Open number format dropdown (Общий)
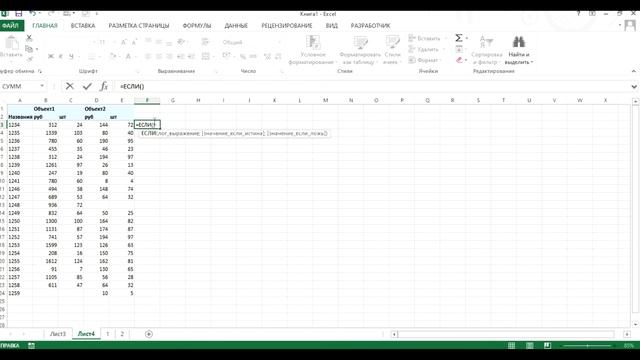This screenshot has width=640, height=360. tap(280, 42)
